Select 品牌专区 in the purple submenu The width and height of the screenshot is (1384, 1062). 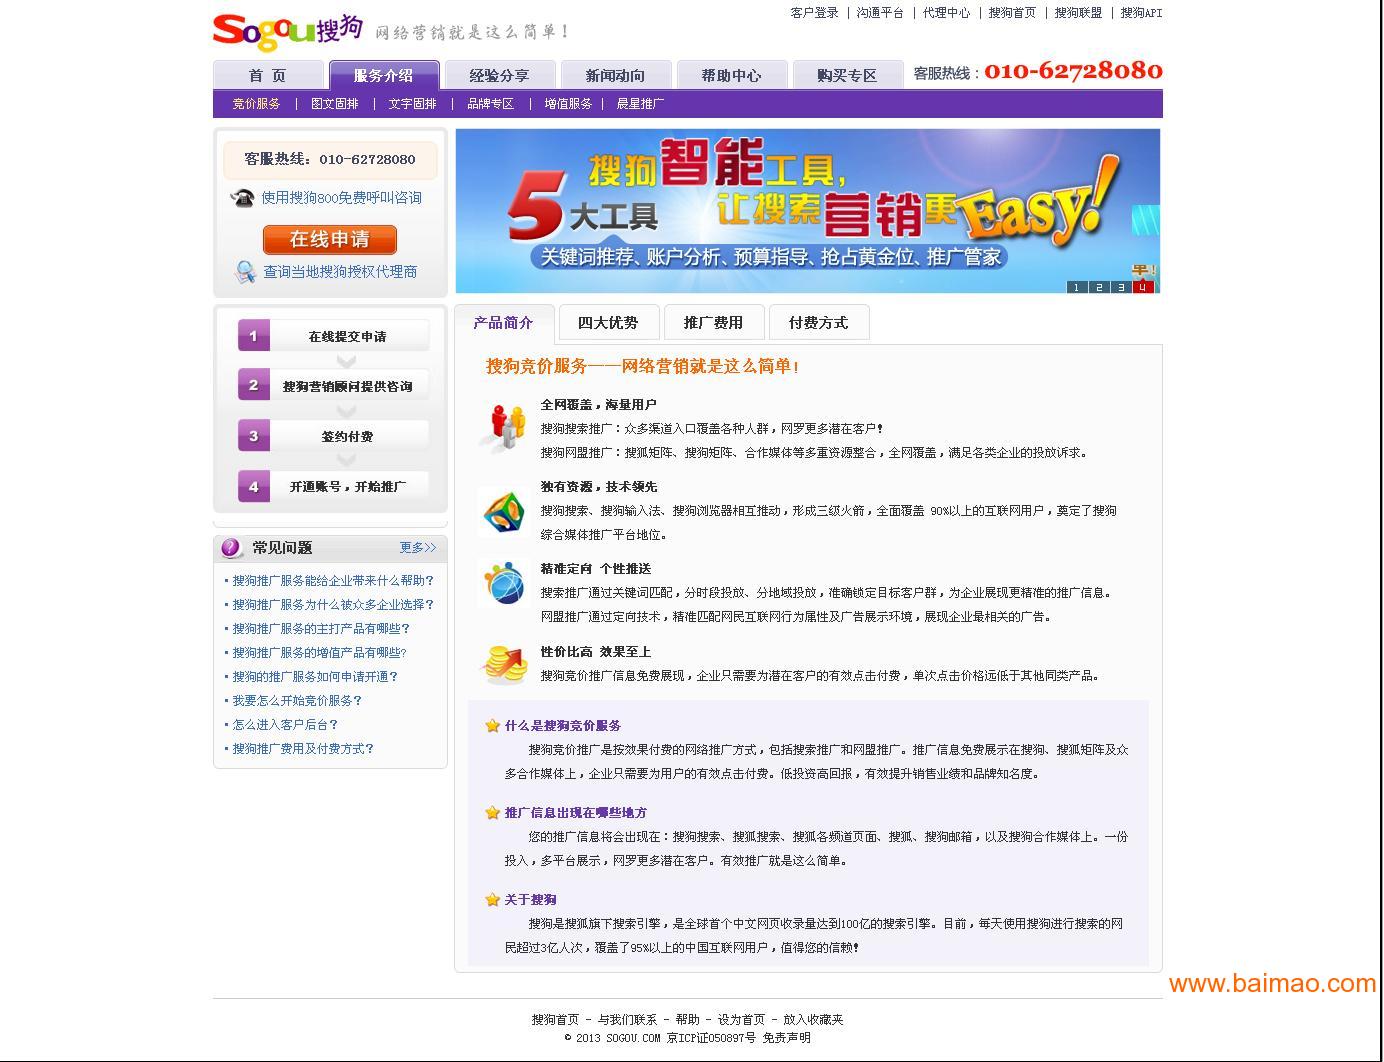click(490, 104)
